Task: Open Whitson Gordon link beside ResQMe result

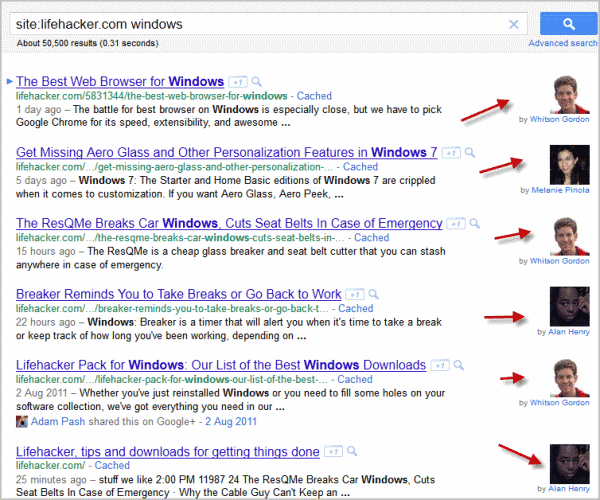Action: [559, 261]
